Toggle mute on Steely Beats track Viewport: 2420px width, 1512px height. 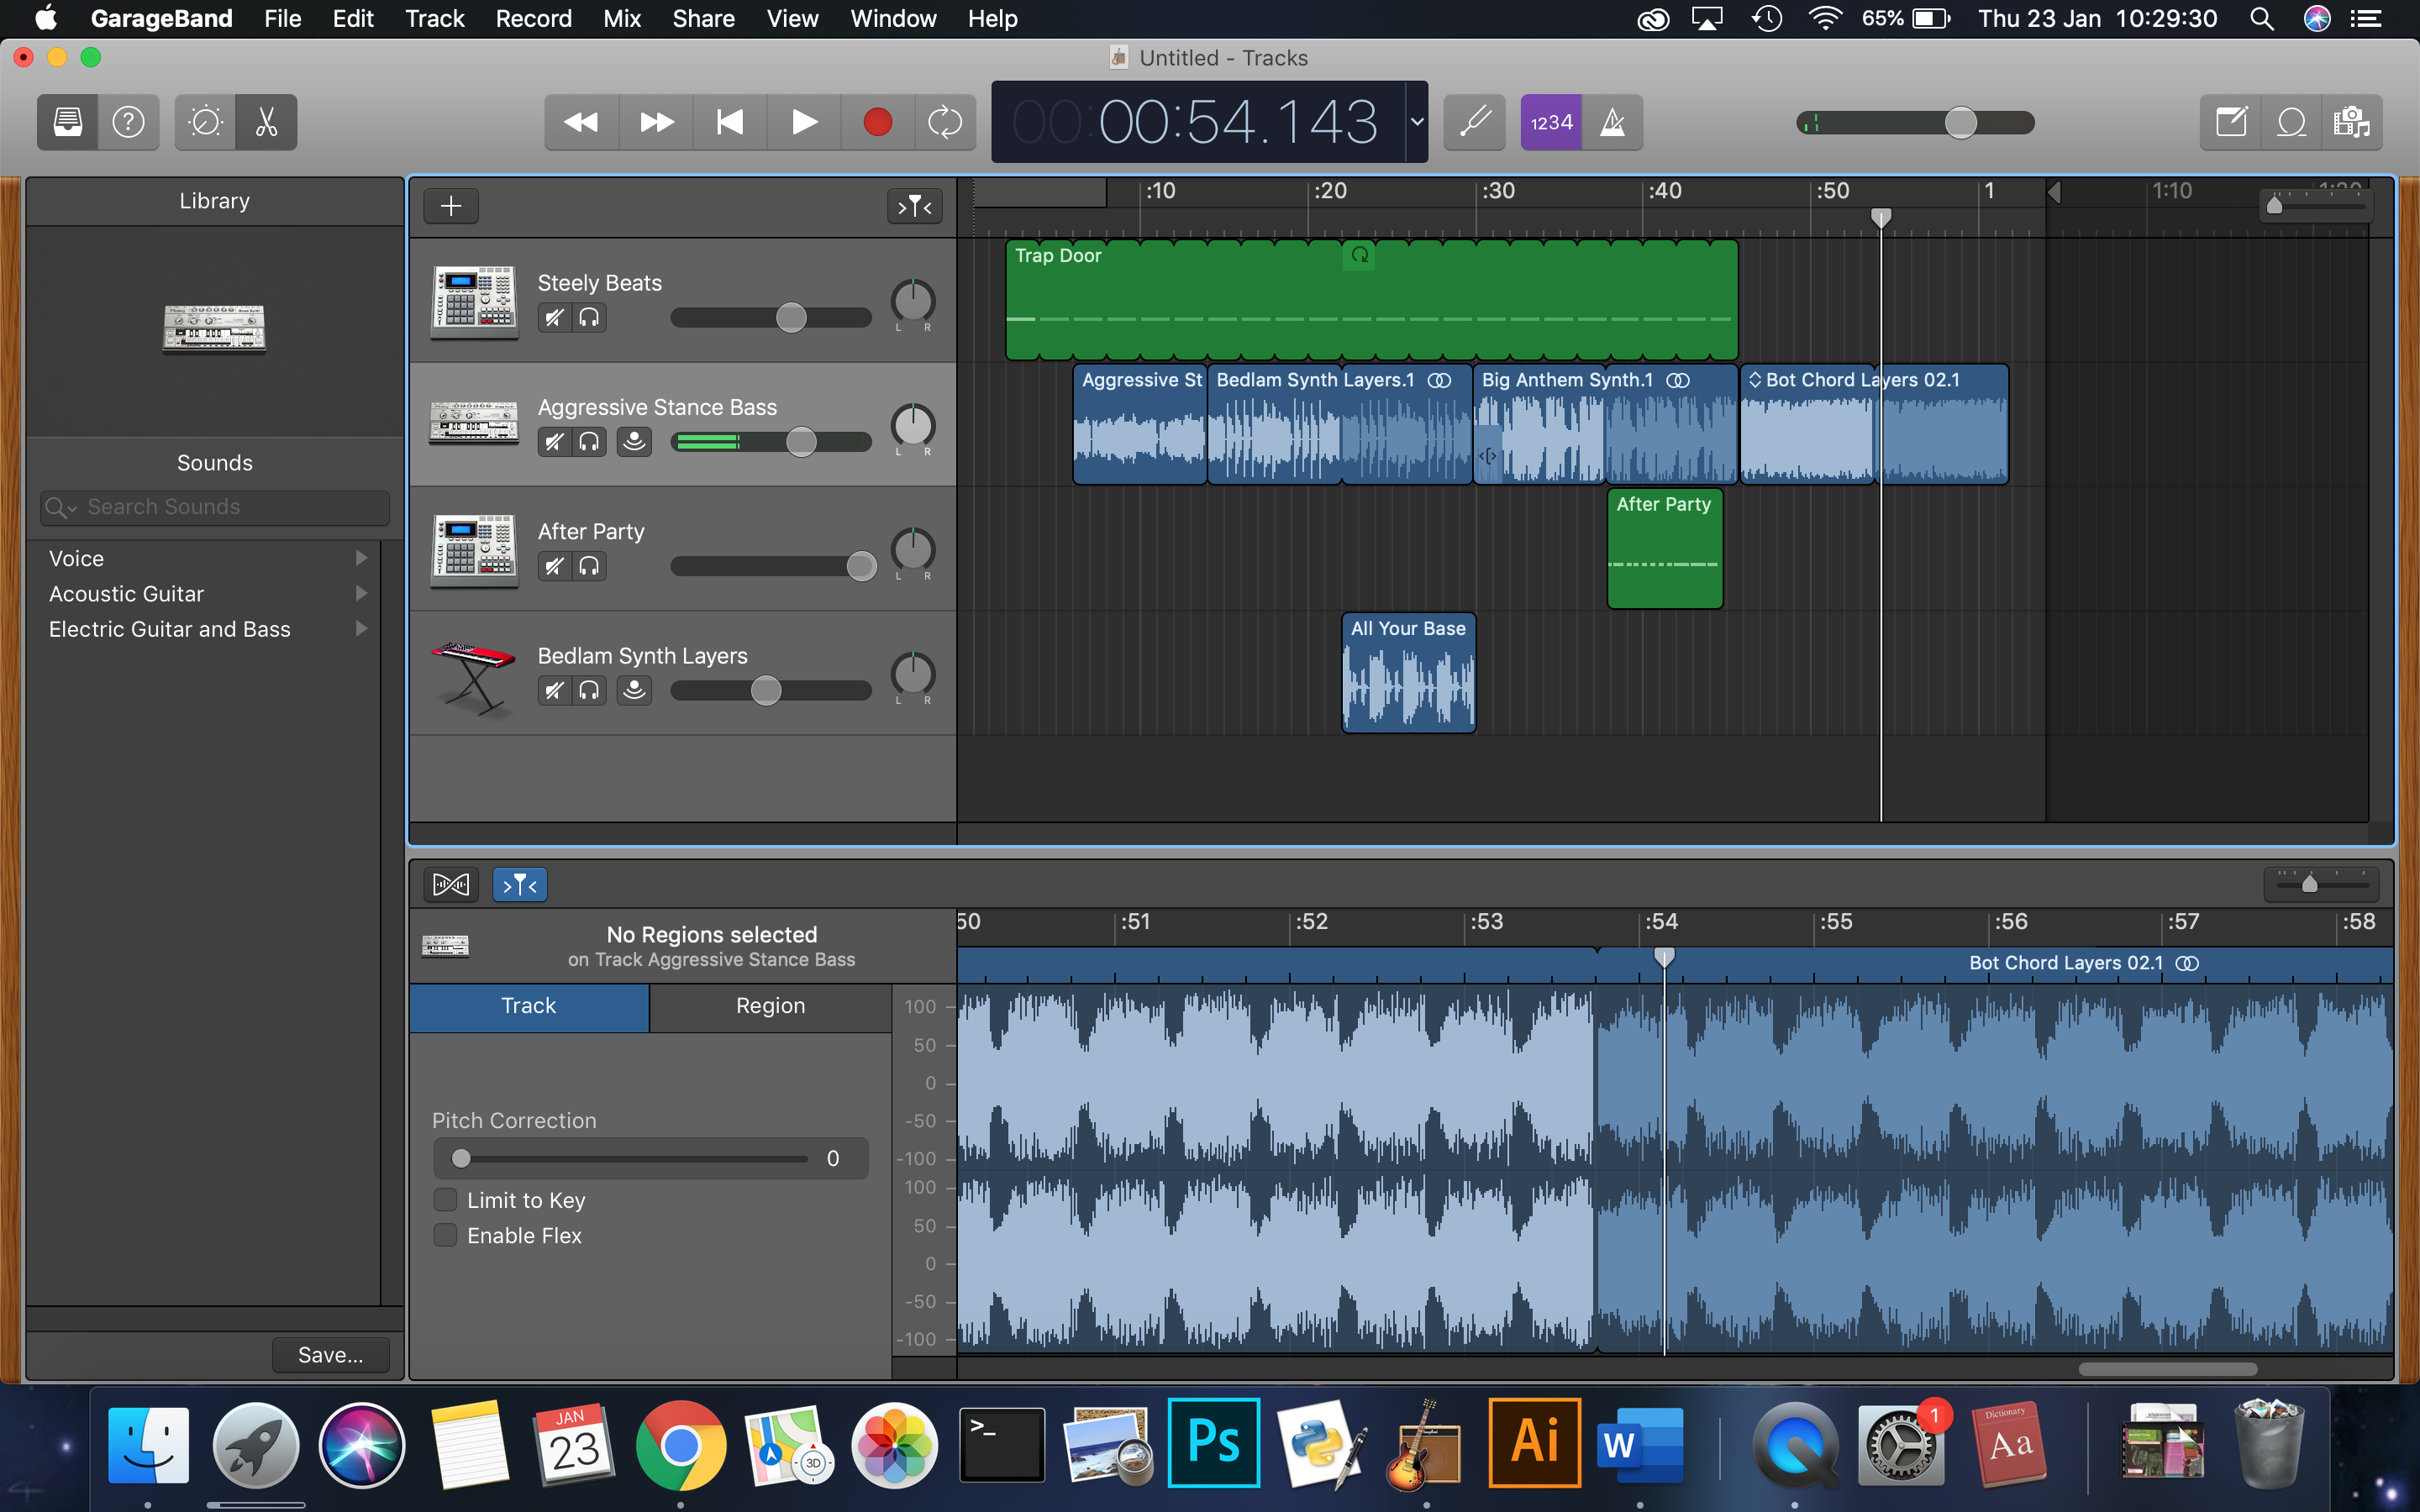click(x=554, y=317)
